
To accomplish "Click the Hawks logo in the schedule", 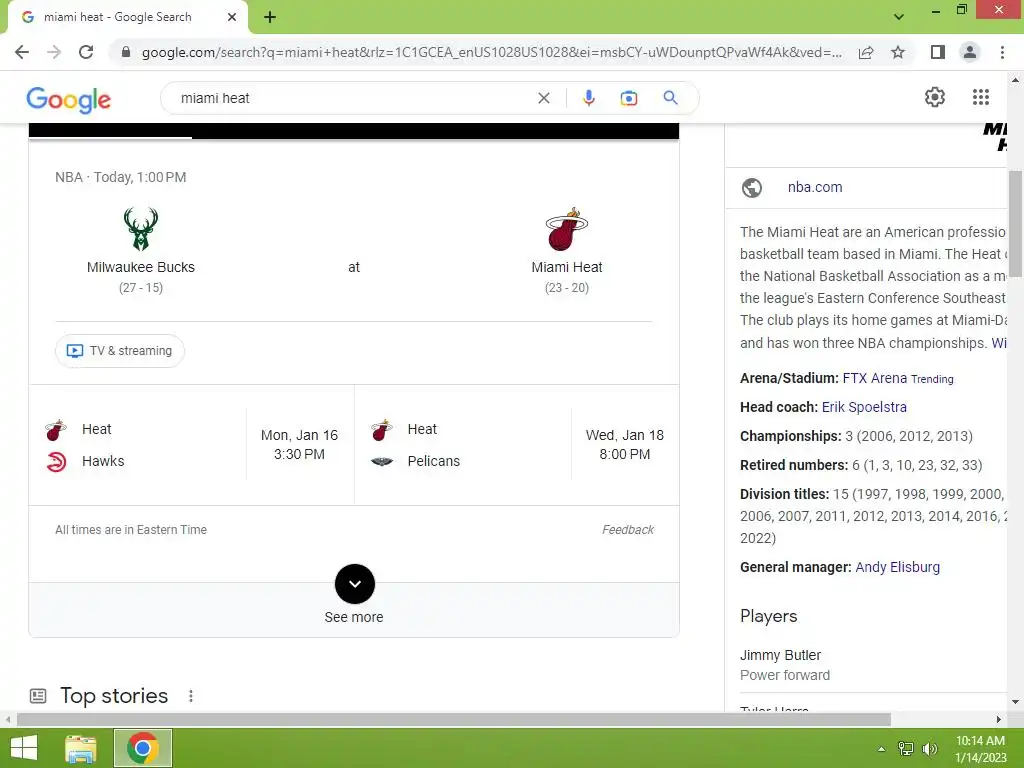I will point(57,462).
